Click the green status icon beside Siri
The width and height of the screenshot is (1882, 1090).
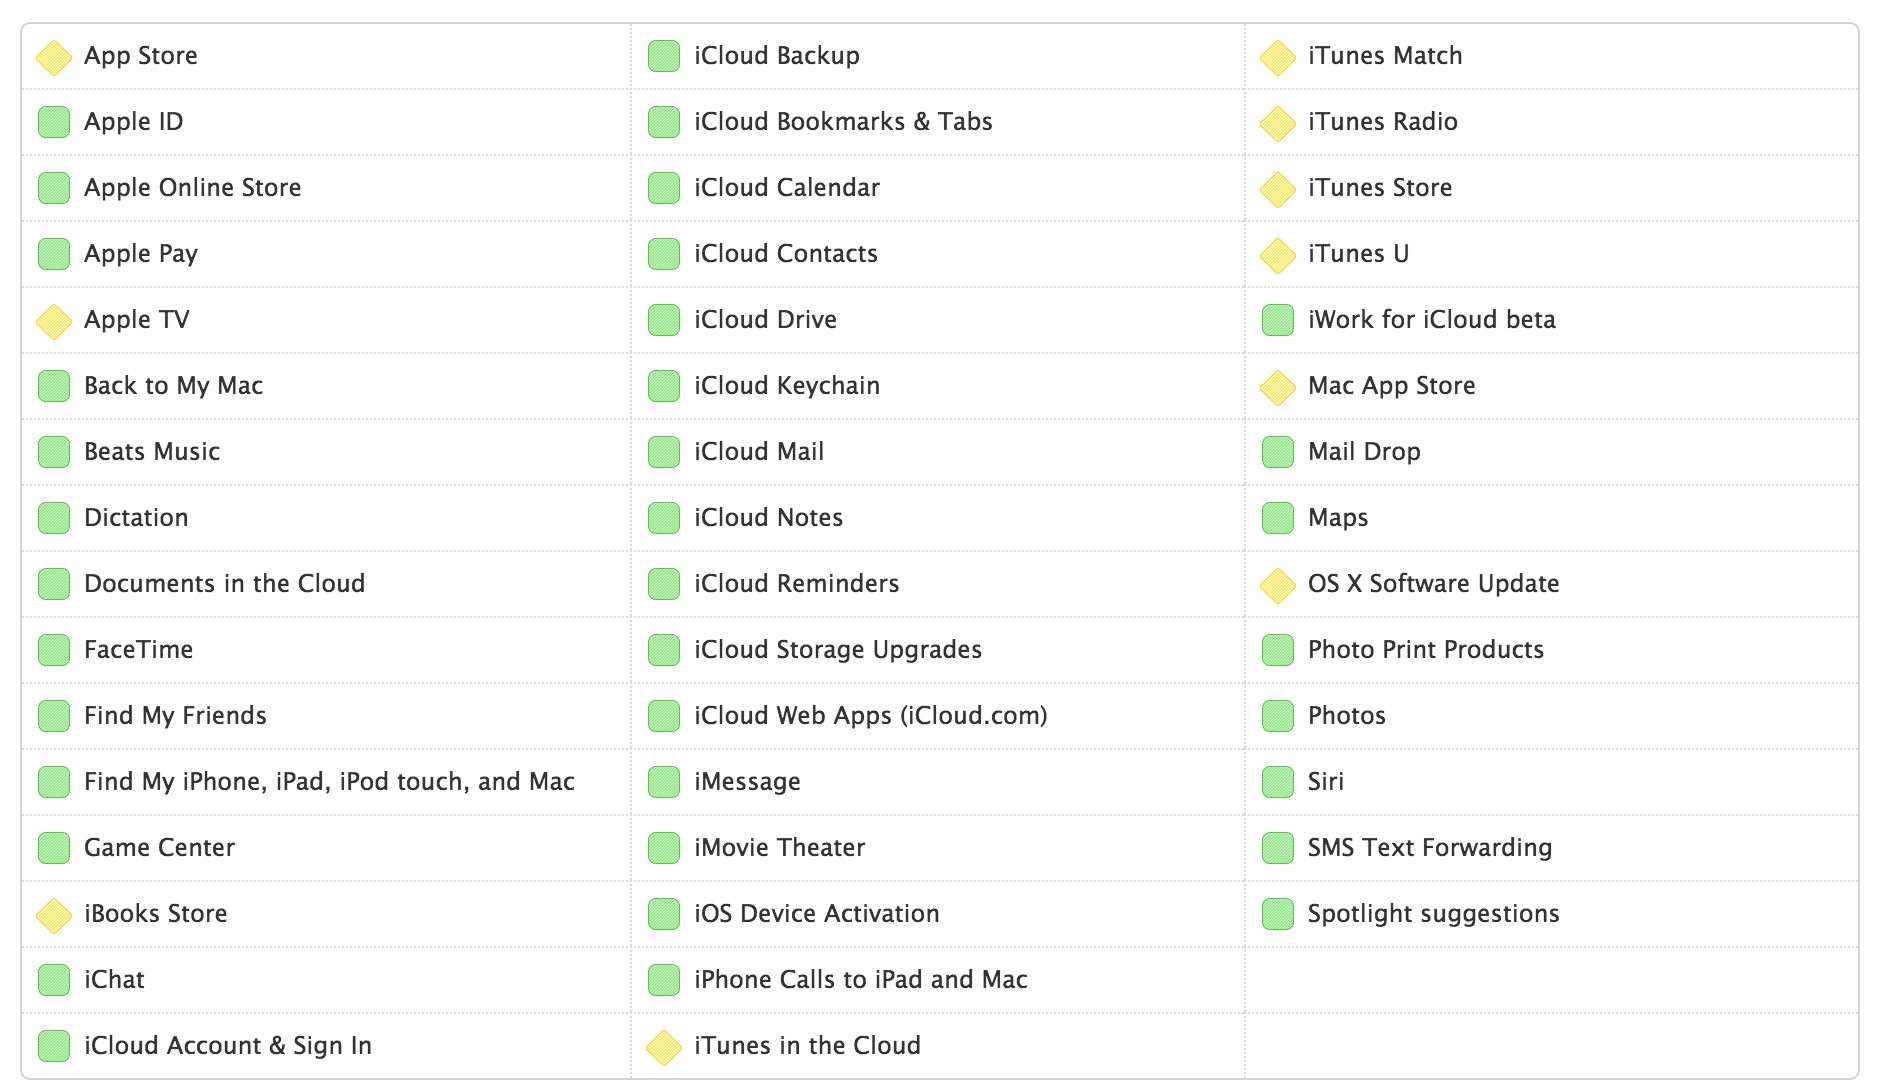(x=1278, y=783)
